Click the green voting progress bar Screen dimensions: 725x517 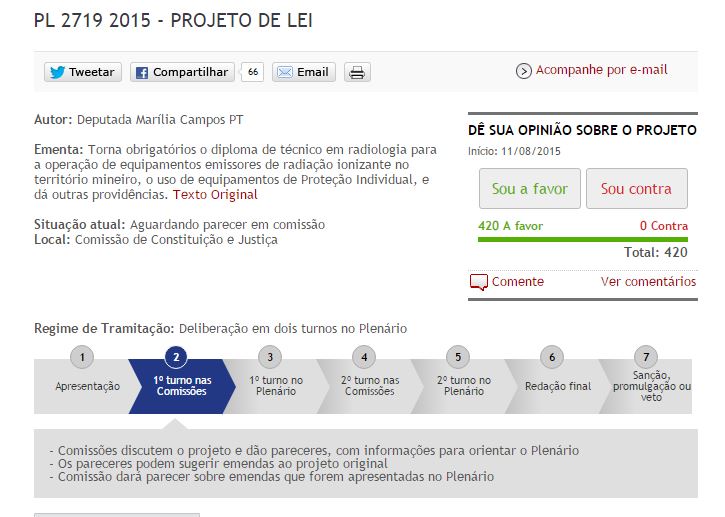pos(583,240)
